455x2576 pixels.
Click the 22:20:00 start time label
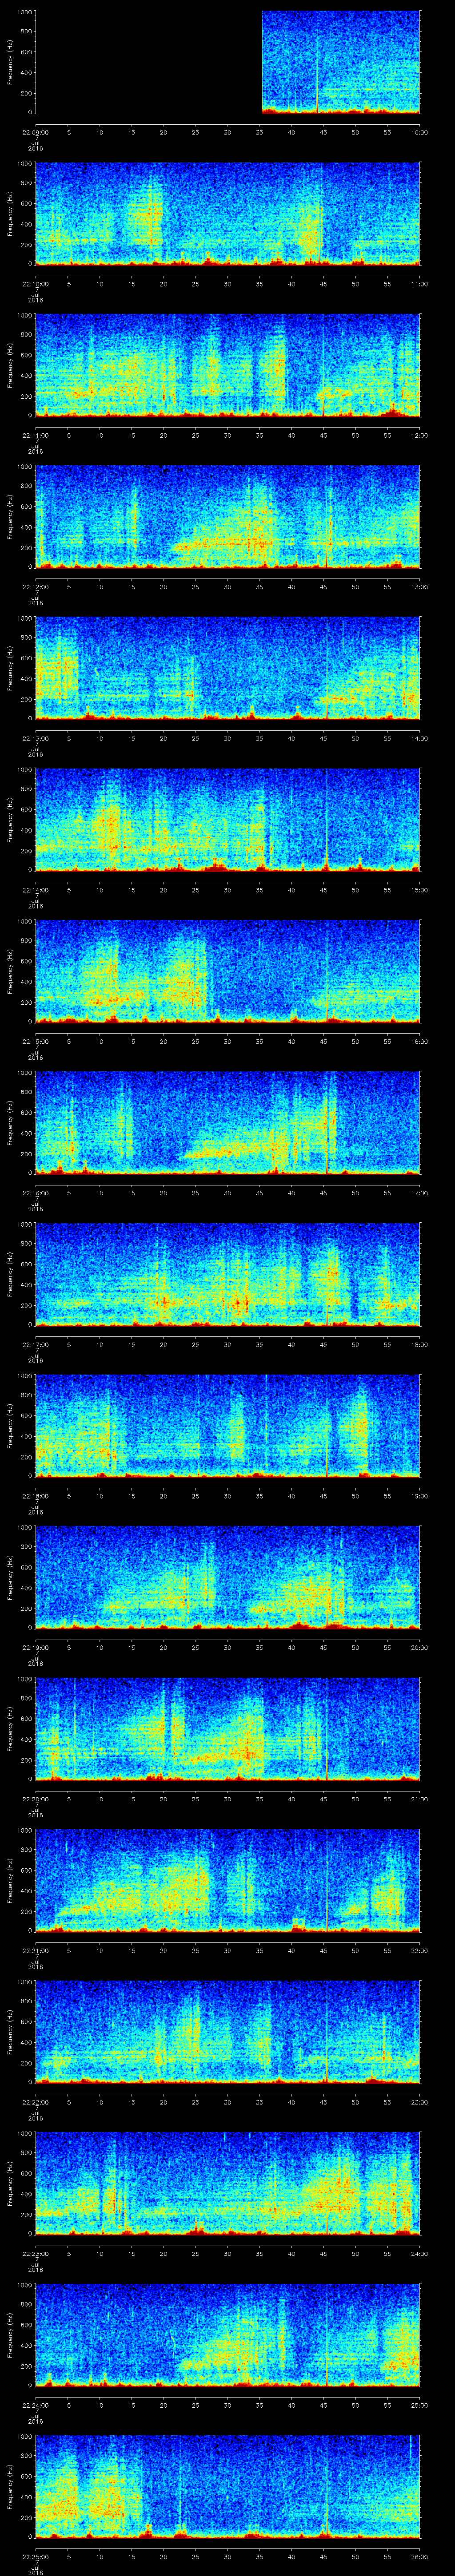tap(35, 1799)
